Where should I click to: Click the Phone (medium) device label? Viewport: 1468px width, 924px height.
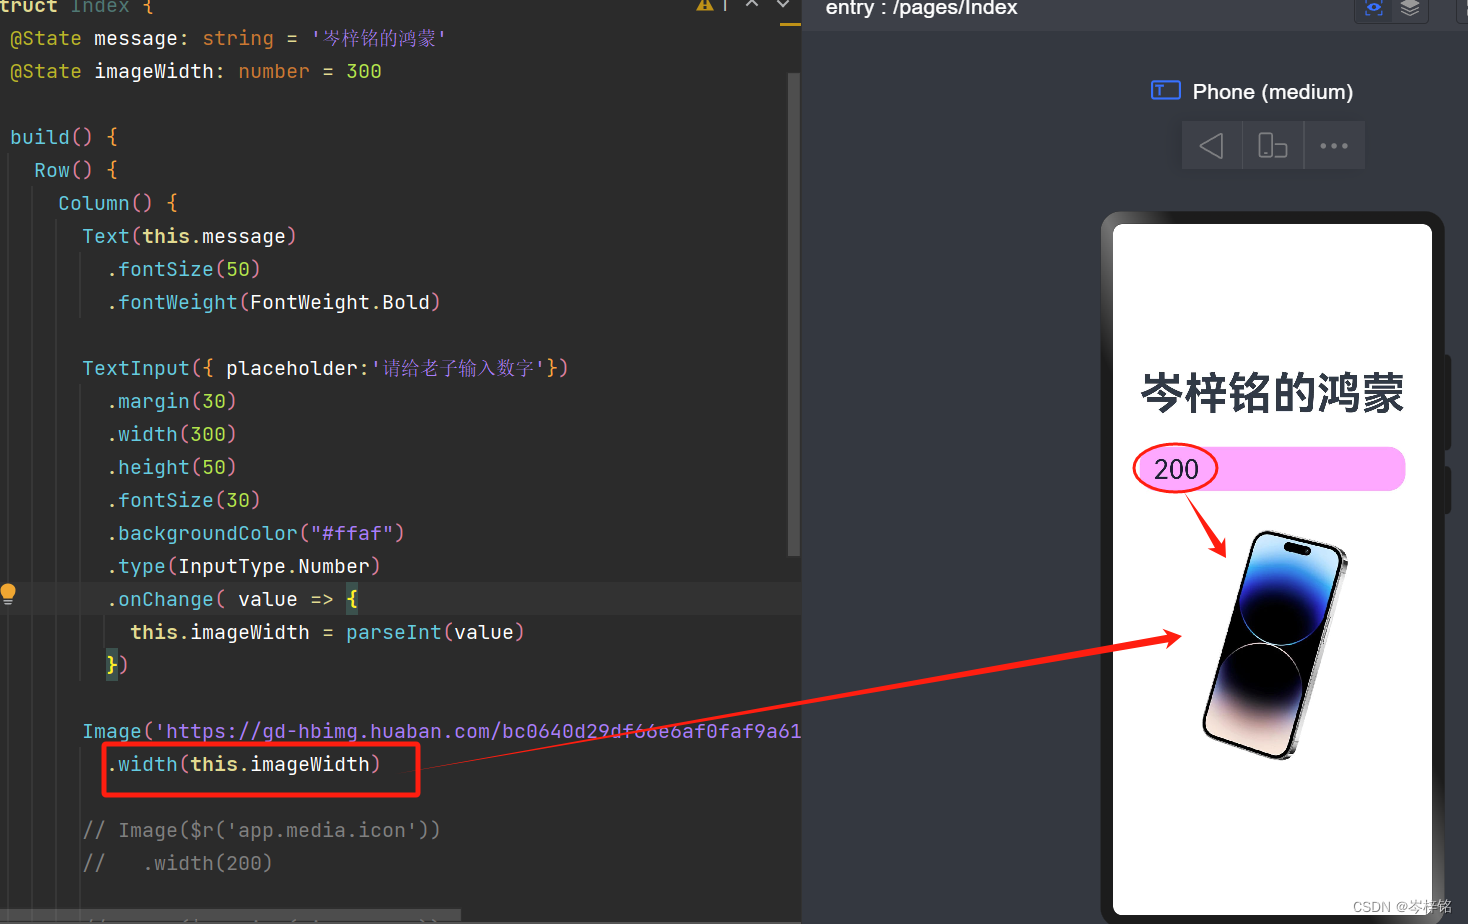click(1272, 92)
